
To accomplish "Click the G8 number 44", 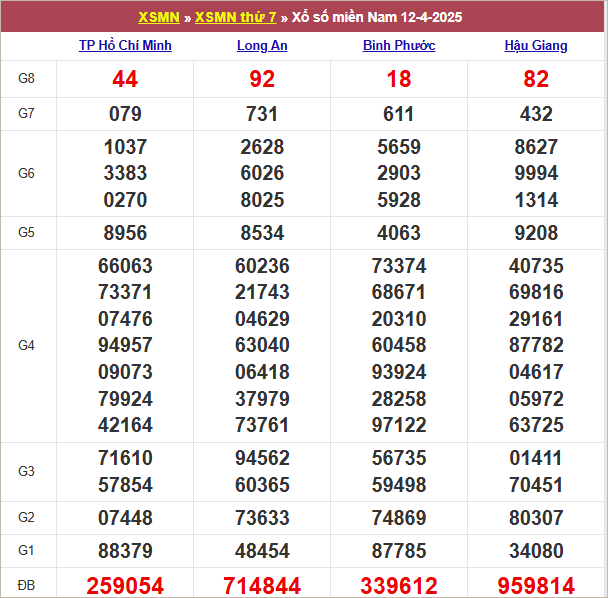I will 125,79.
